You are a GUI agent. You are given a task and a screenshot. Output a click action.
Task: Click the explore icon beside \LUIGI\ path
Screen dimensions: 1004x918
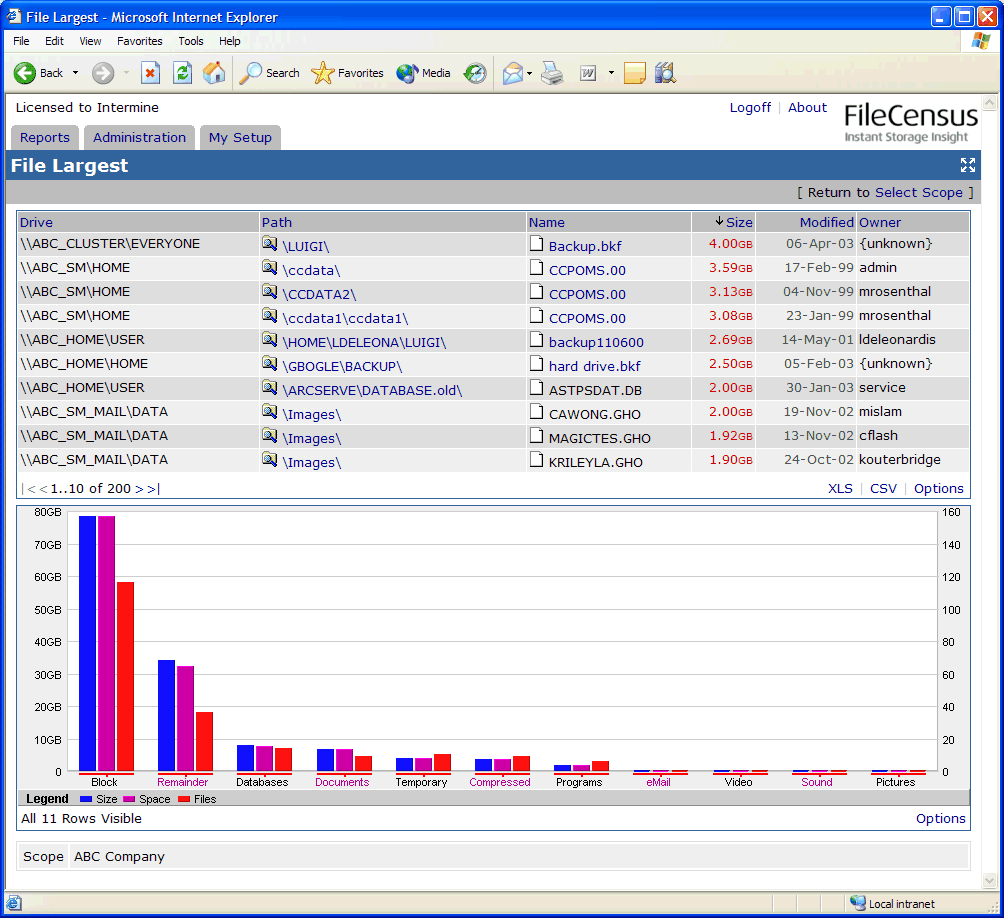tap(270, 244)
